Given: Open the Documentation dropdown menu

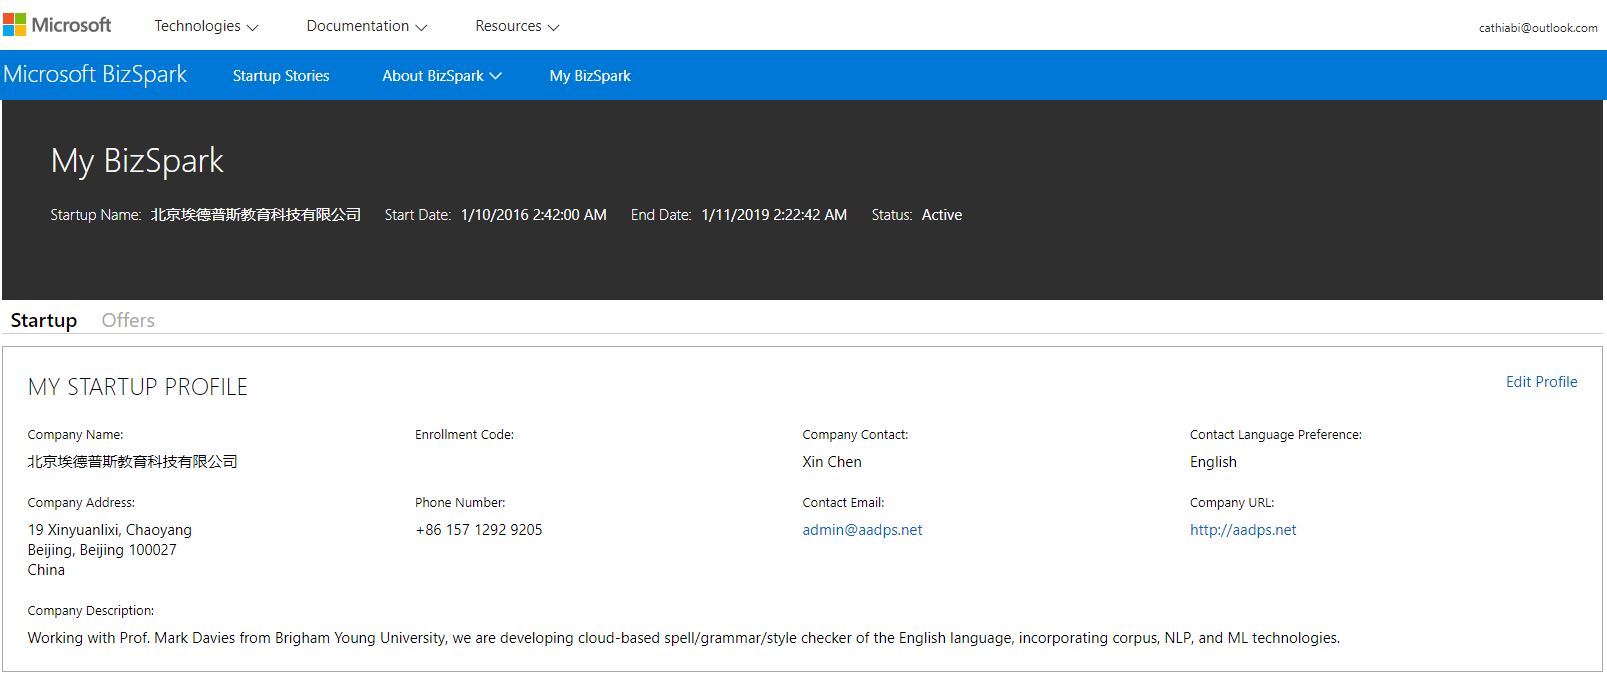Looking at the screenshot, I should [x=367, y=26].
